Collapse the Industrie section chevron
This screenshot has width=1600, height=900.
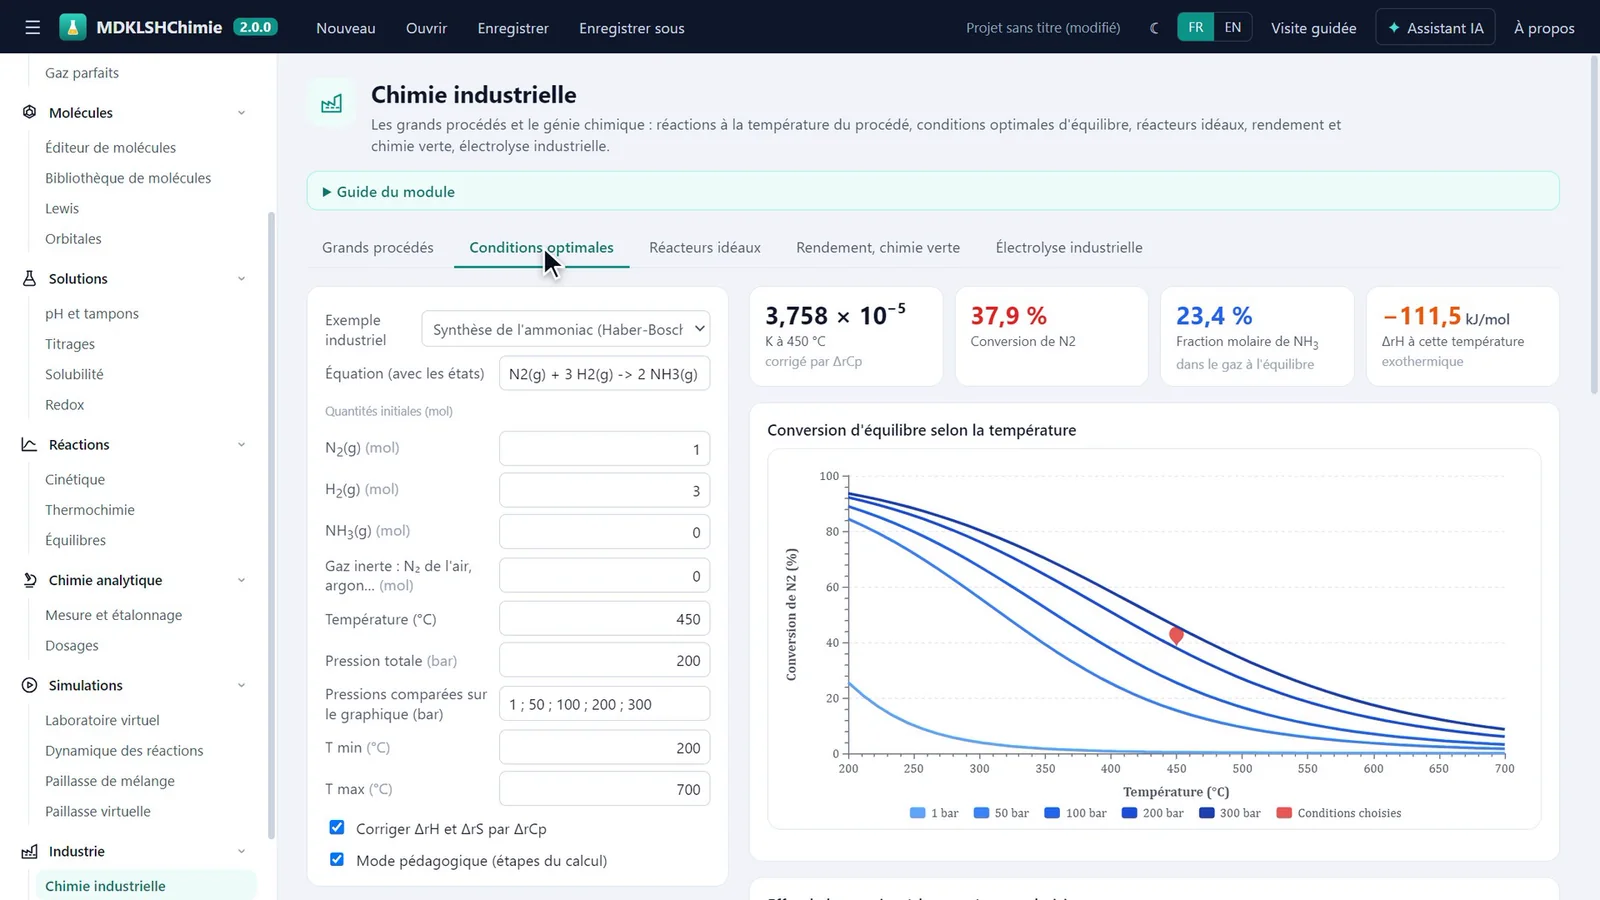coord(241,852)
